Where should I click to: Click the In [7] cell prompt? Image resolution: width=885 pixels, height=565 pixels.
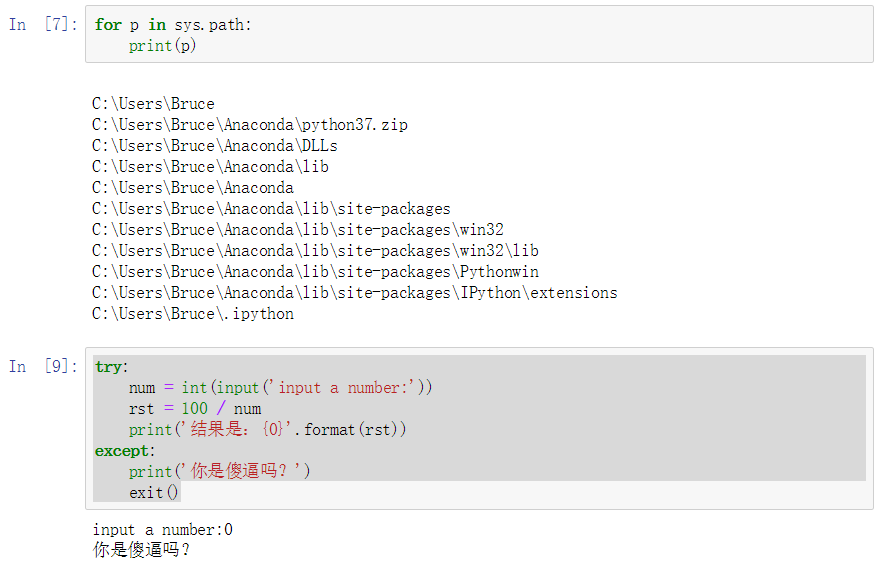(42, 25)
